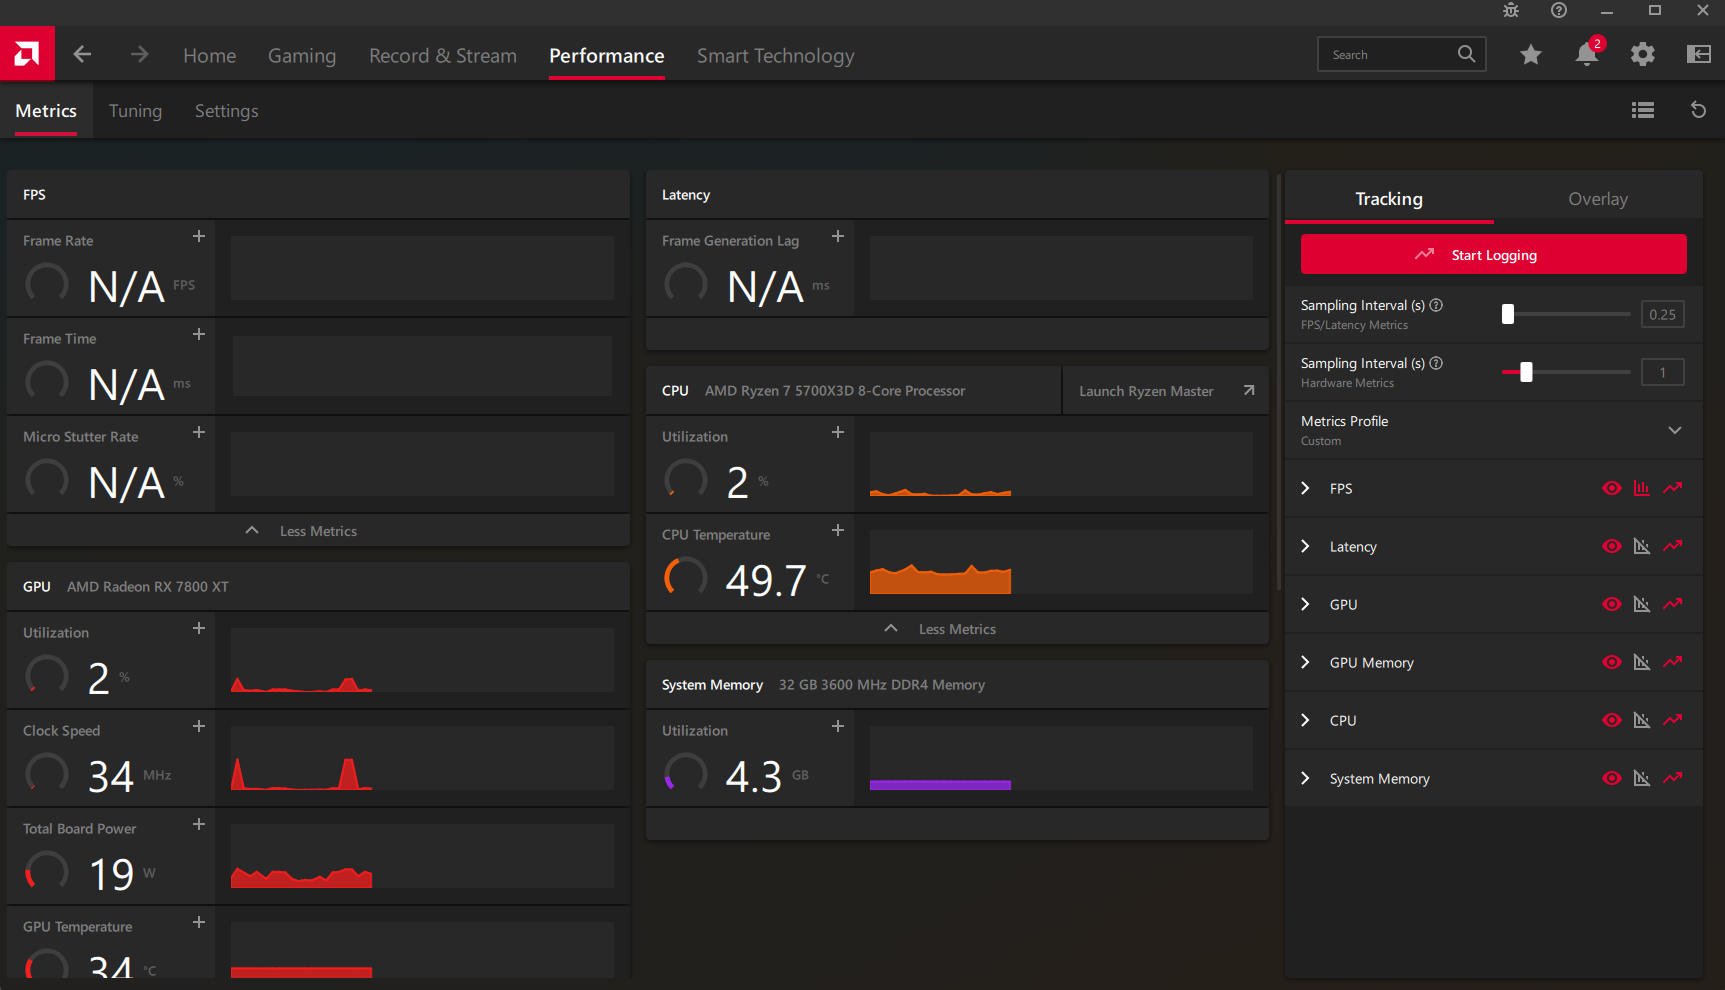Open the Smart Technology tab
1725x990 pixels.
776,55
